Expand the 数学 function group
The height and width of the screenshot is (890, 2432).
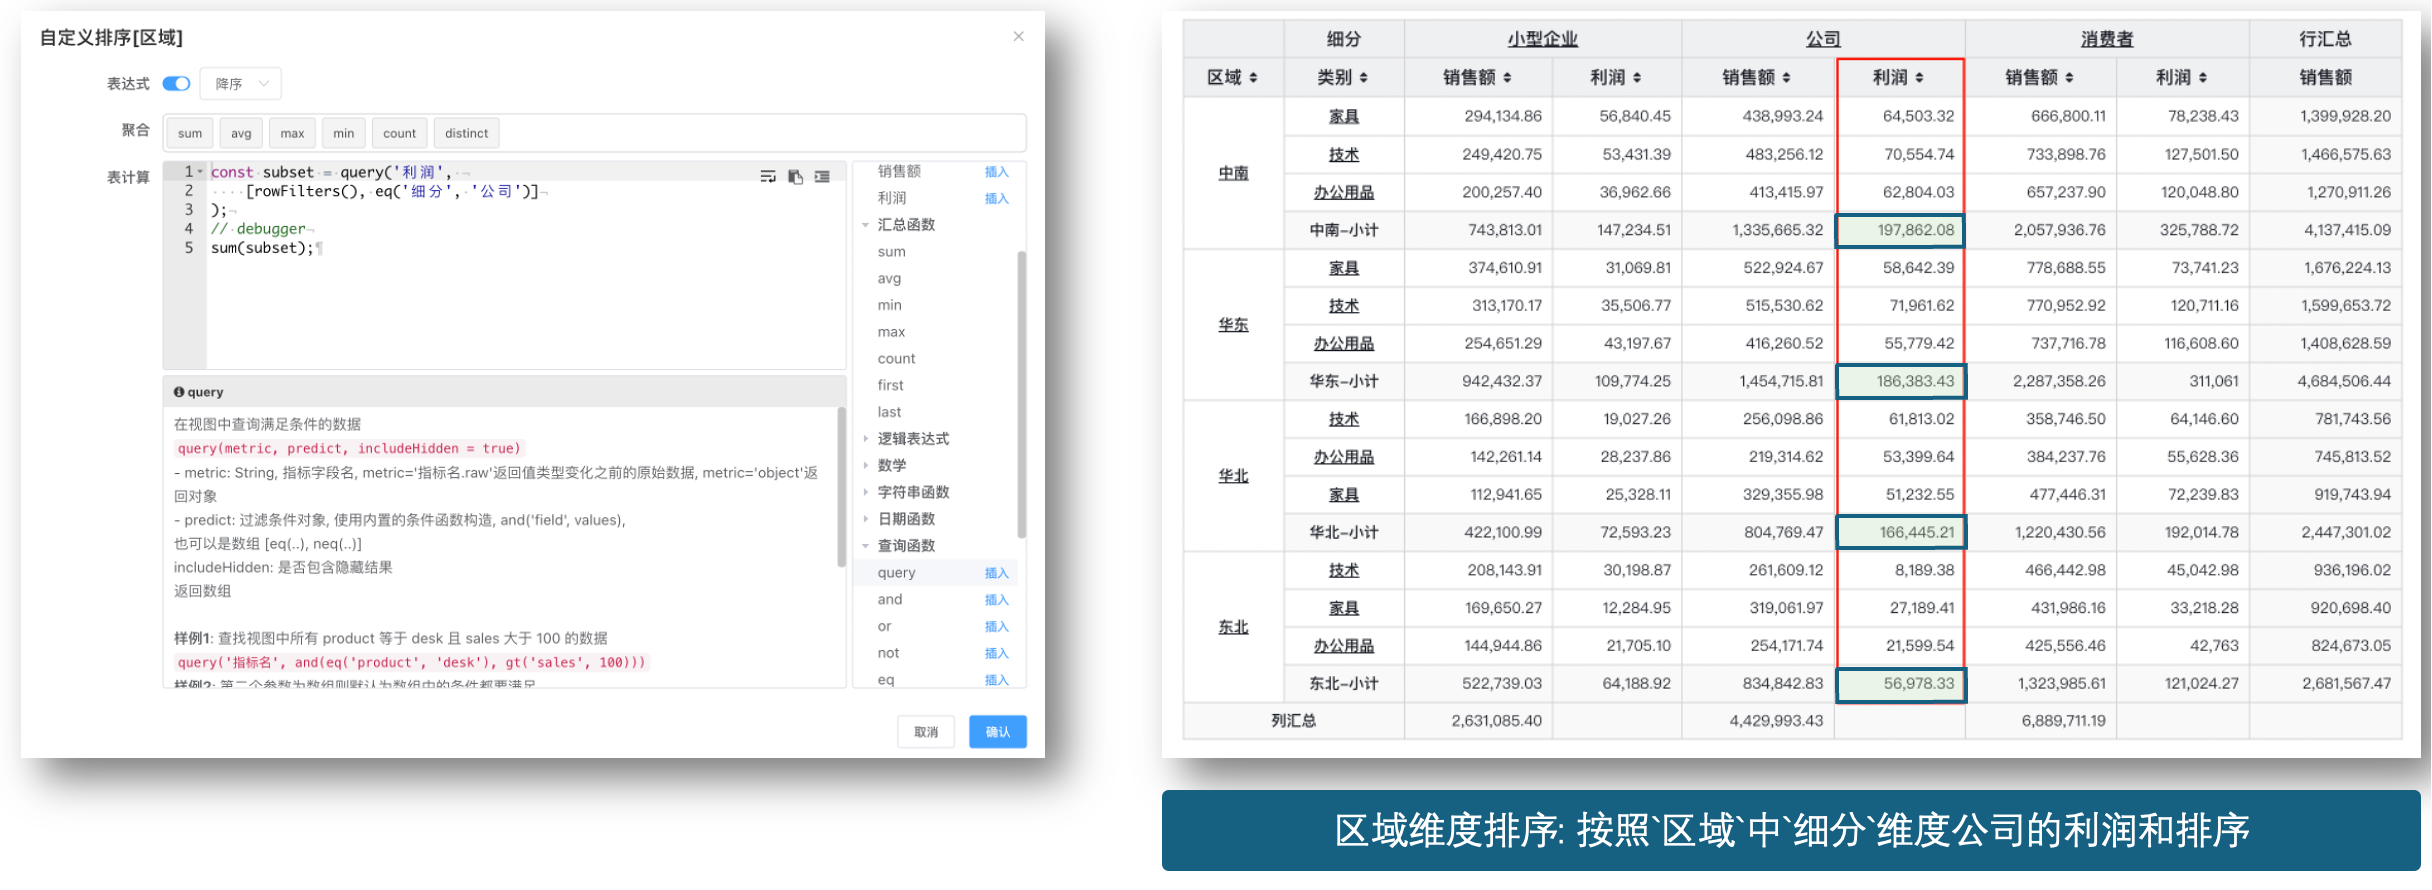tap(865, 466)
